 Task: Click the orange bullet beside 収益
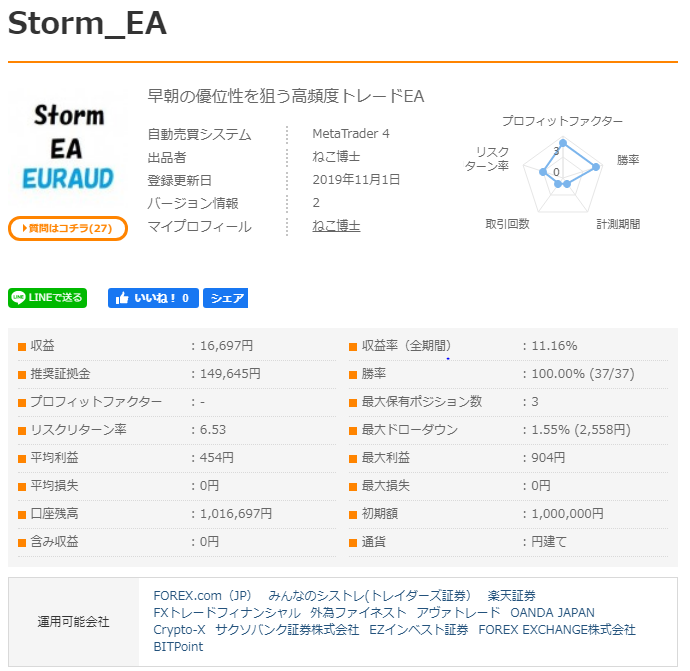coord(21,346)
